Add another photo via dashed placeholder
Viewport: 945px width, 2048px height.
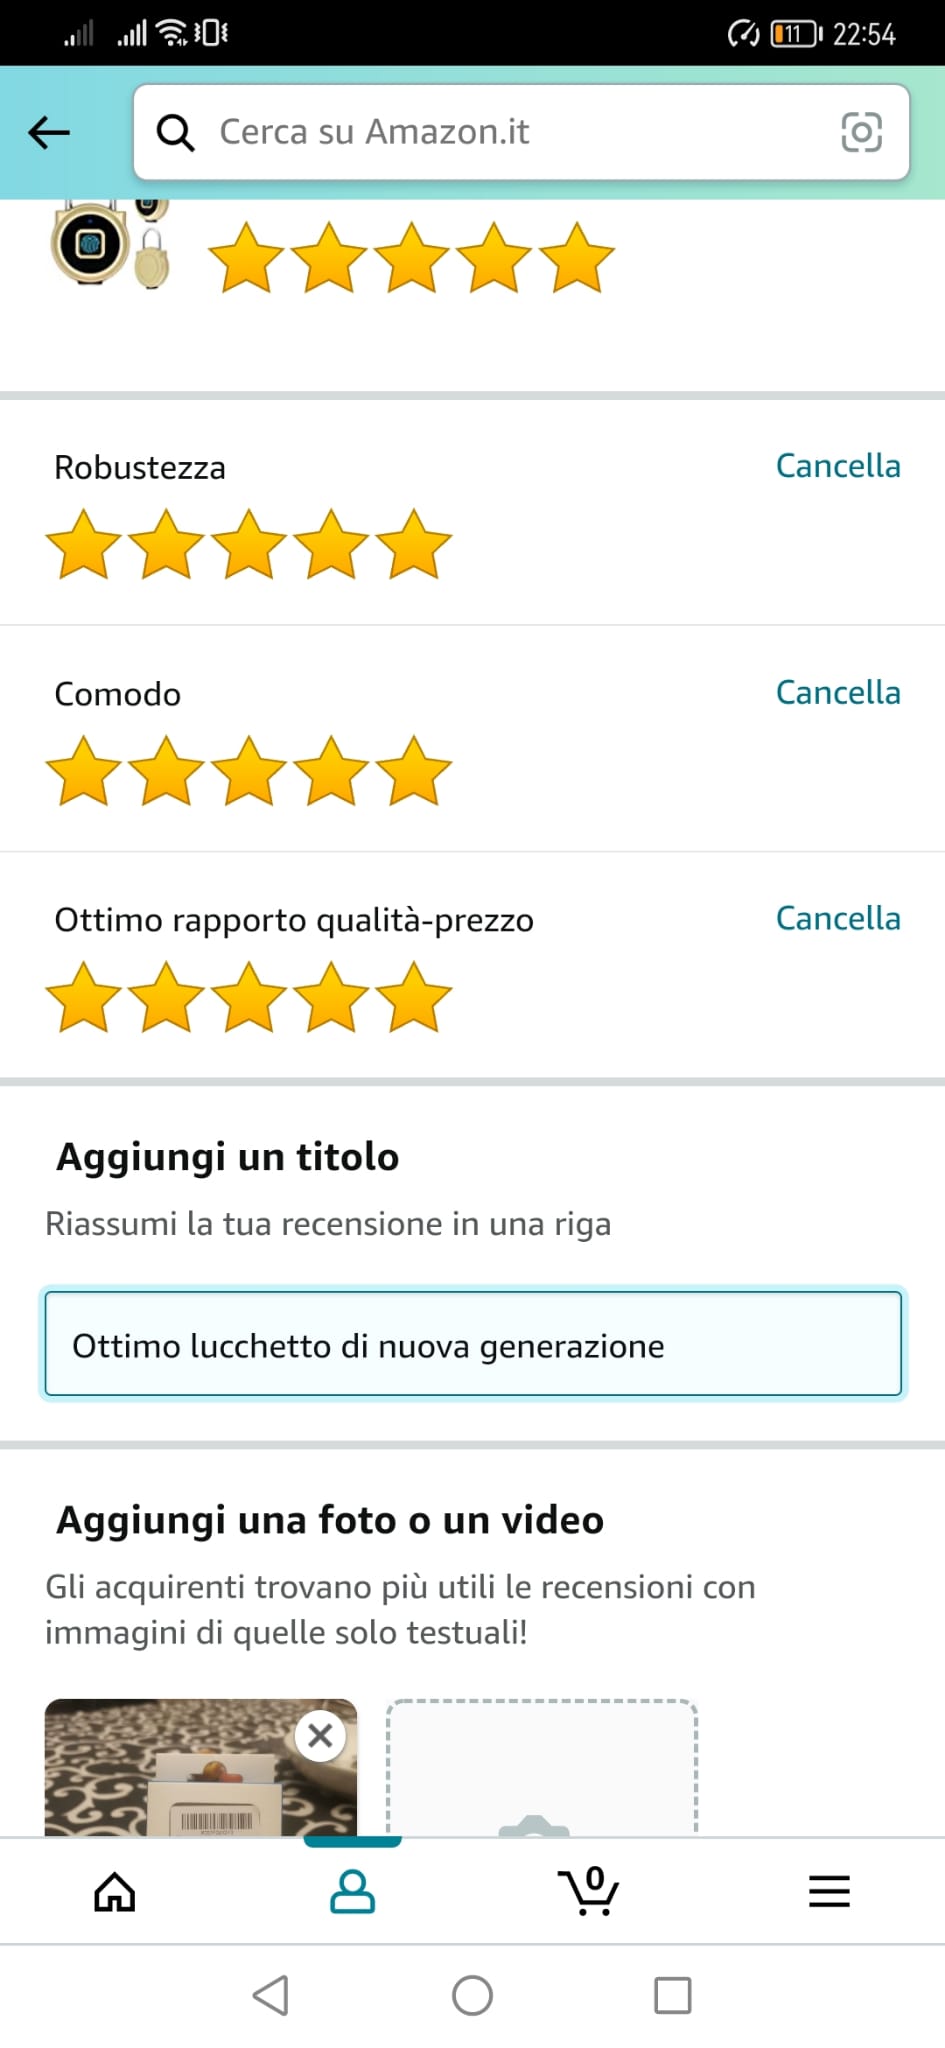[x=541, y=1768]
